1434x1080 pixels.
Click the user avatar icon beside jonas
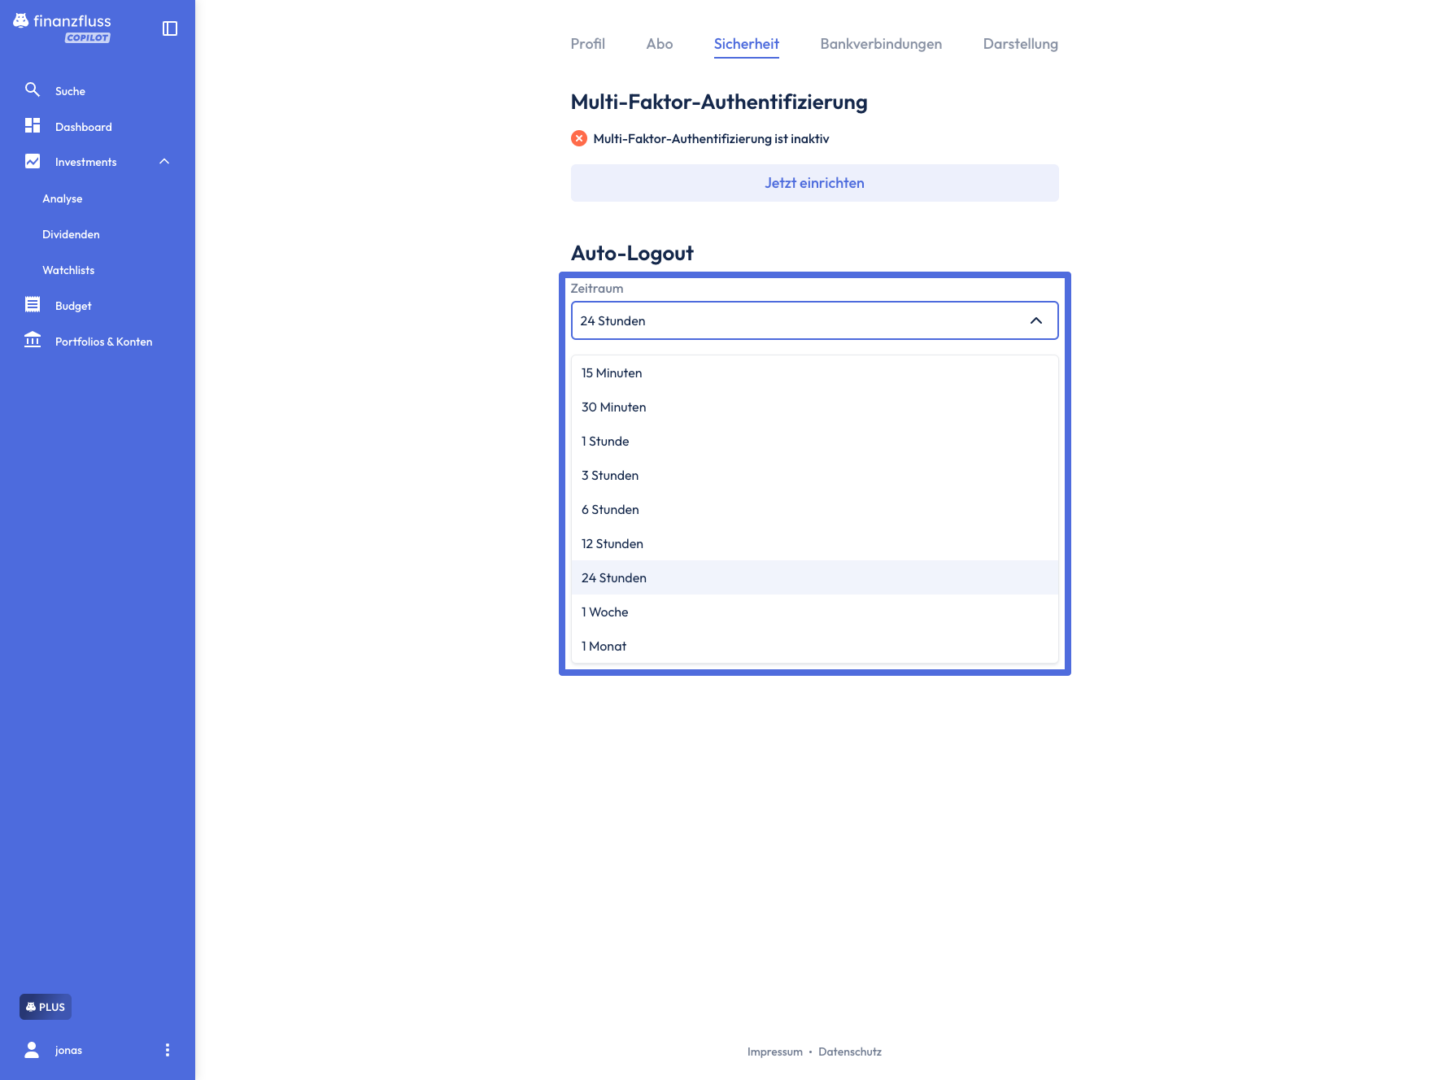click(32, 1049)
